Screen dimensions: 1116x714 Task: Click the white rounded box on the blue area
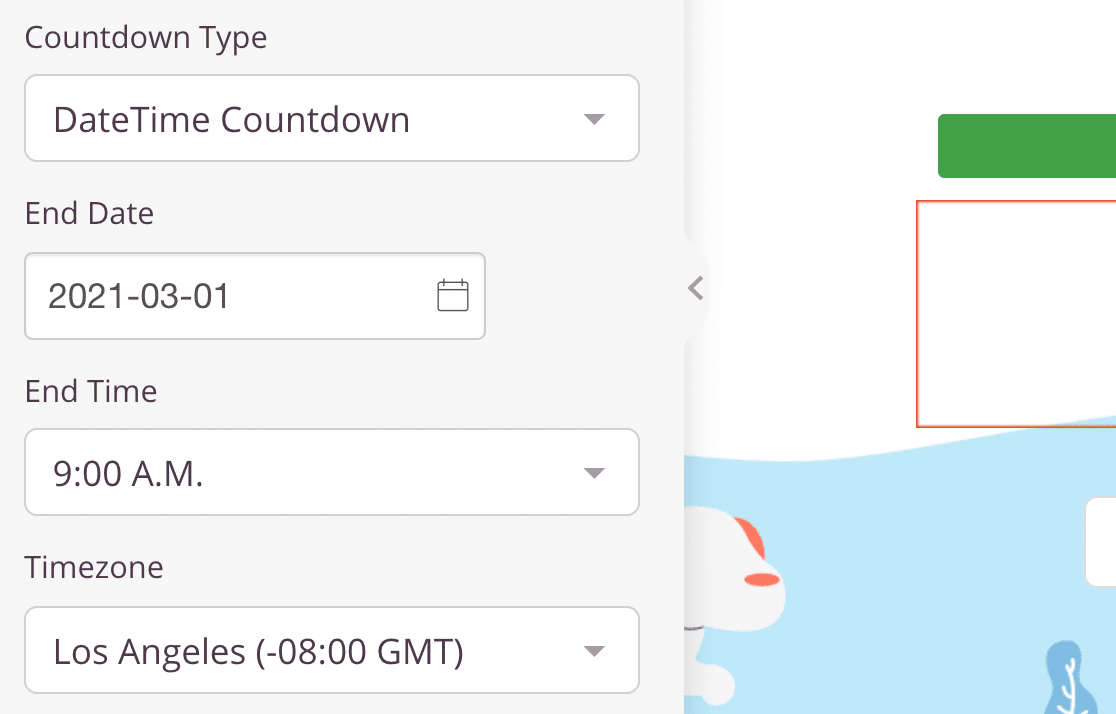1100,542
